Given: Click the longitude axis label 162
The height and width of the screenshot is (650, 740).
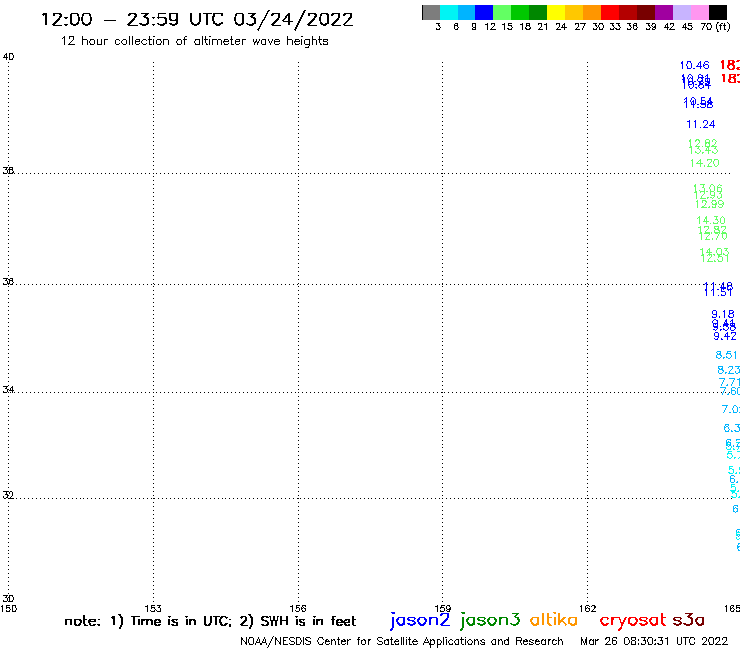Looking at the screenshot, I should click(x=588, y=609).
